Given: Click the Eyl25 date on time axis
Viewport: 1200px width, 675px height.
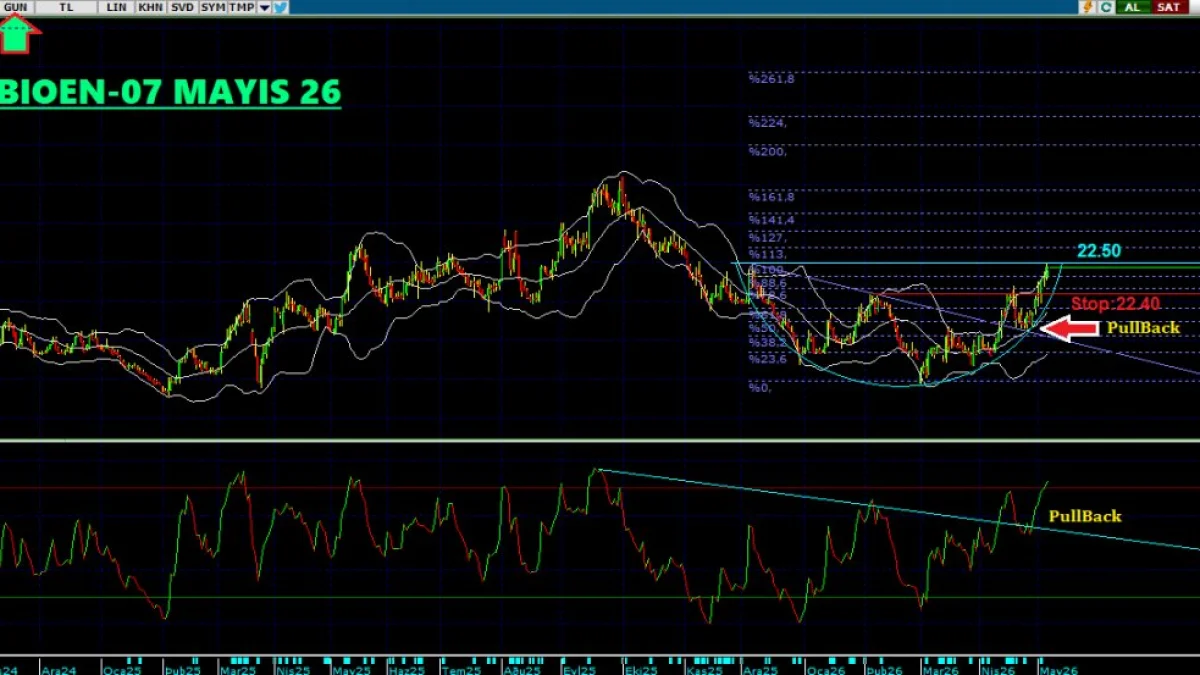Looking at the screenshot, I should 581,669.
